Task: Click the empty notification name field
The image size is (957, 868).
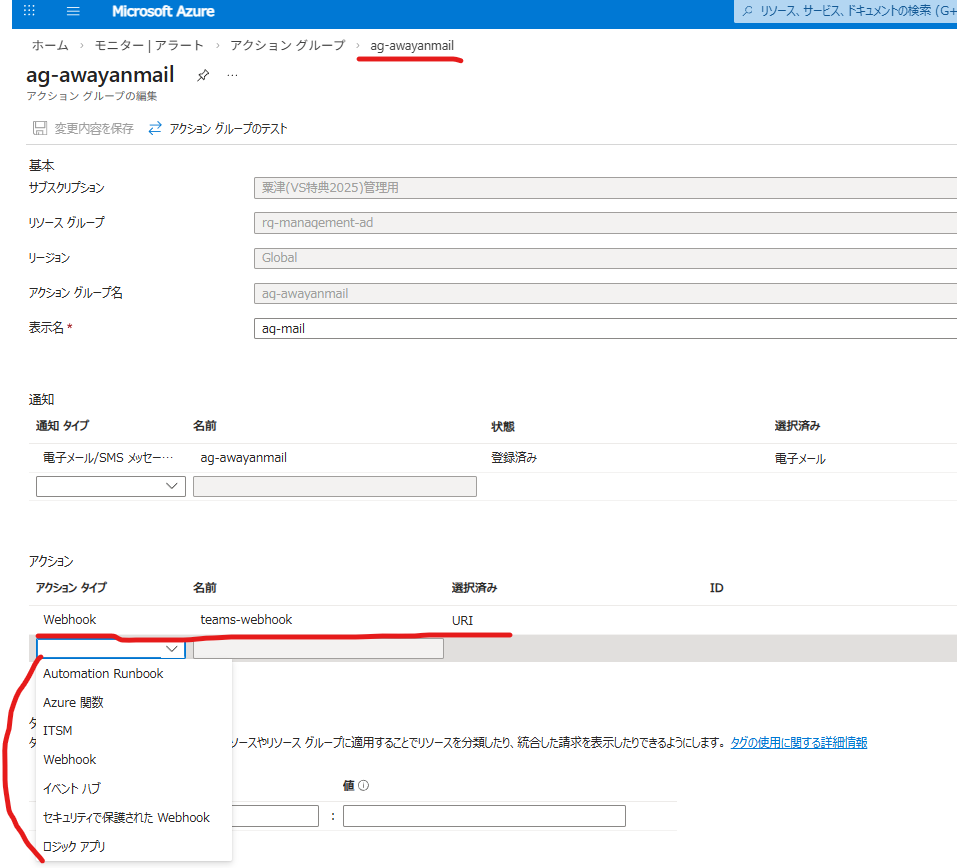Action: tap(334, 486)
